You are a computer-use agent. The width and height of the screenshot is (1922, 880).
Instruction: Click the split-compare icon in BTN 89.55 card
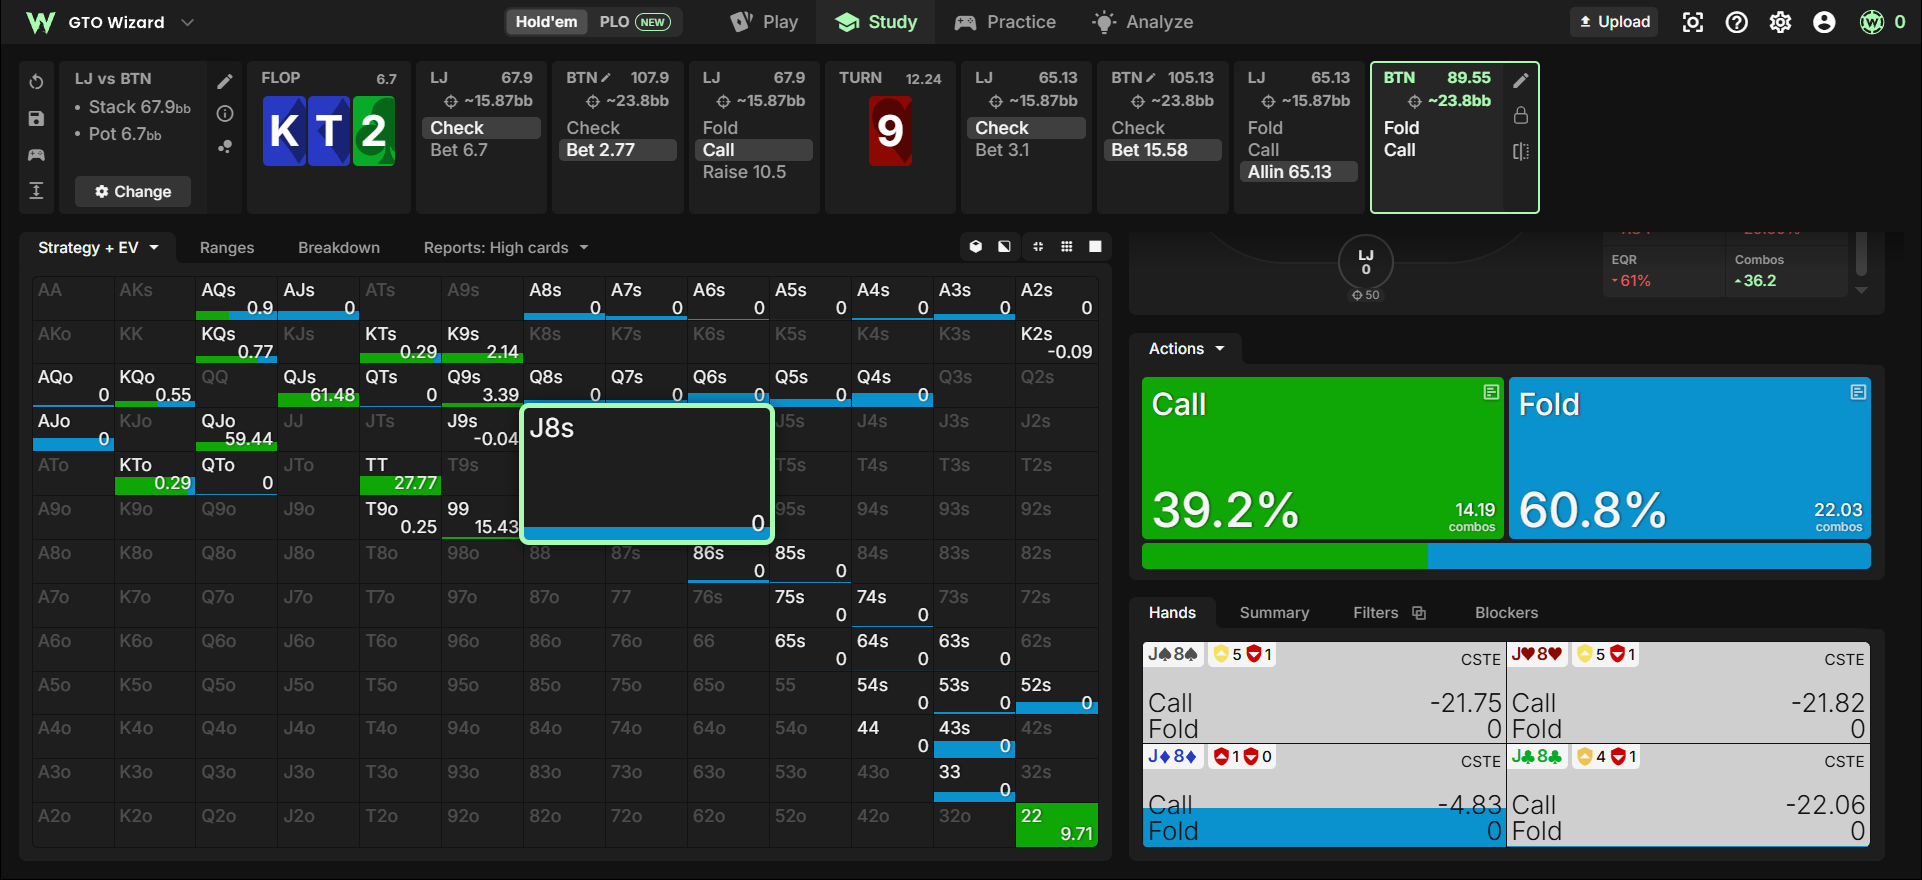tap(1521, 151)
